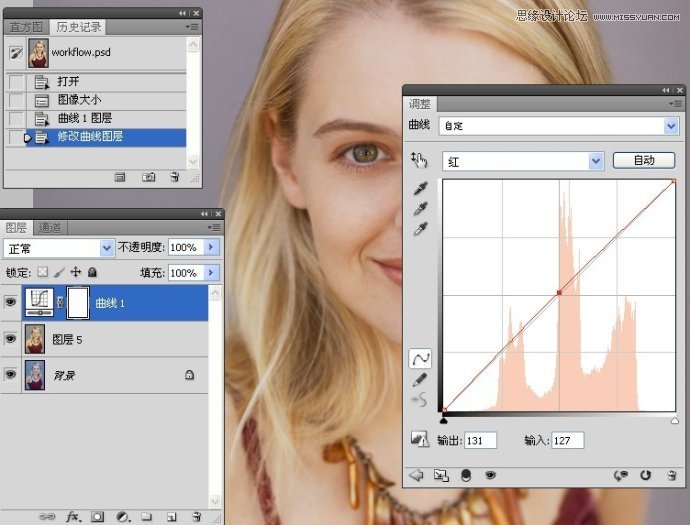Viewport: 690px width, 525px height.
Task: Click the 自动 button
Action: point(644,160)
